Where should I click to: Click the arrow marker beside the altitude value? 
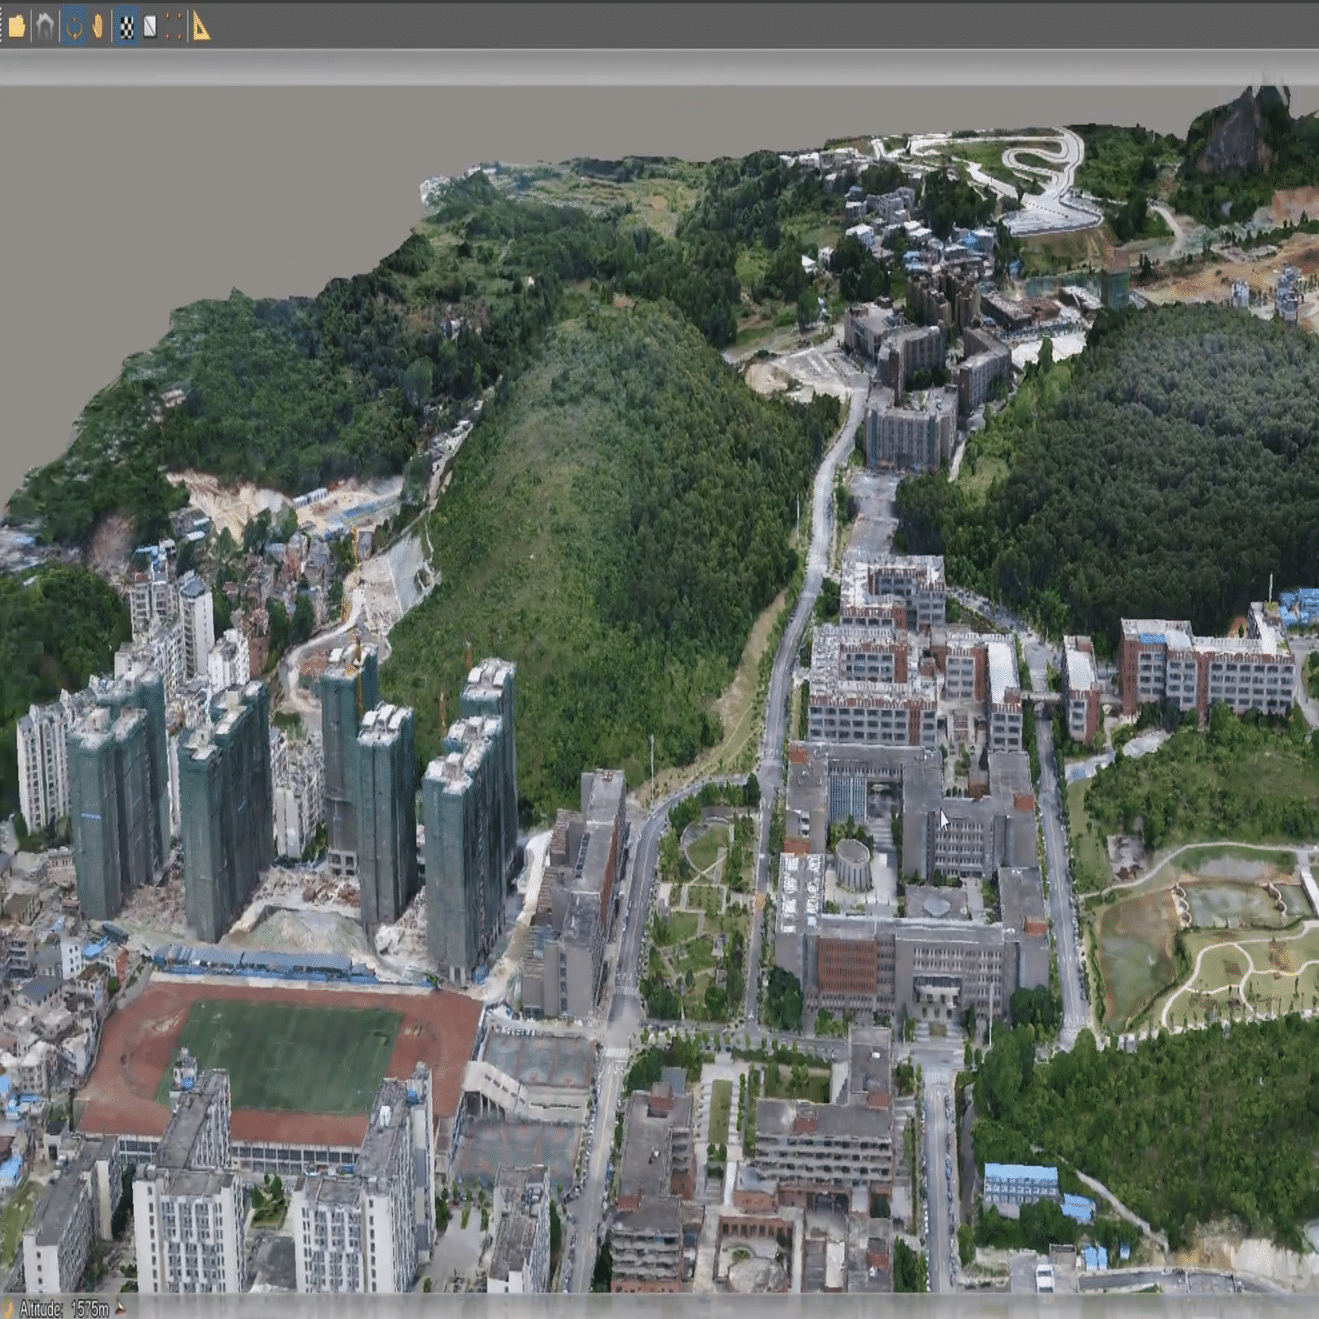[120, 1308]
